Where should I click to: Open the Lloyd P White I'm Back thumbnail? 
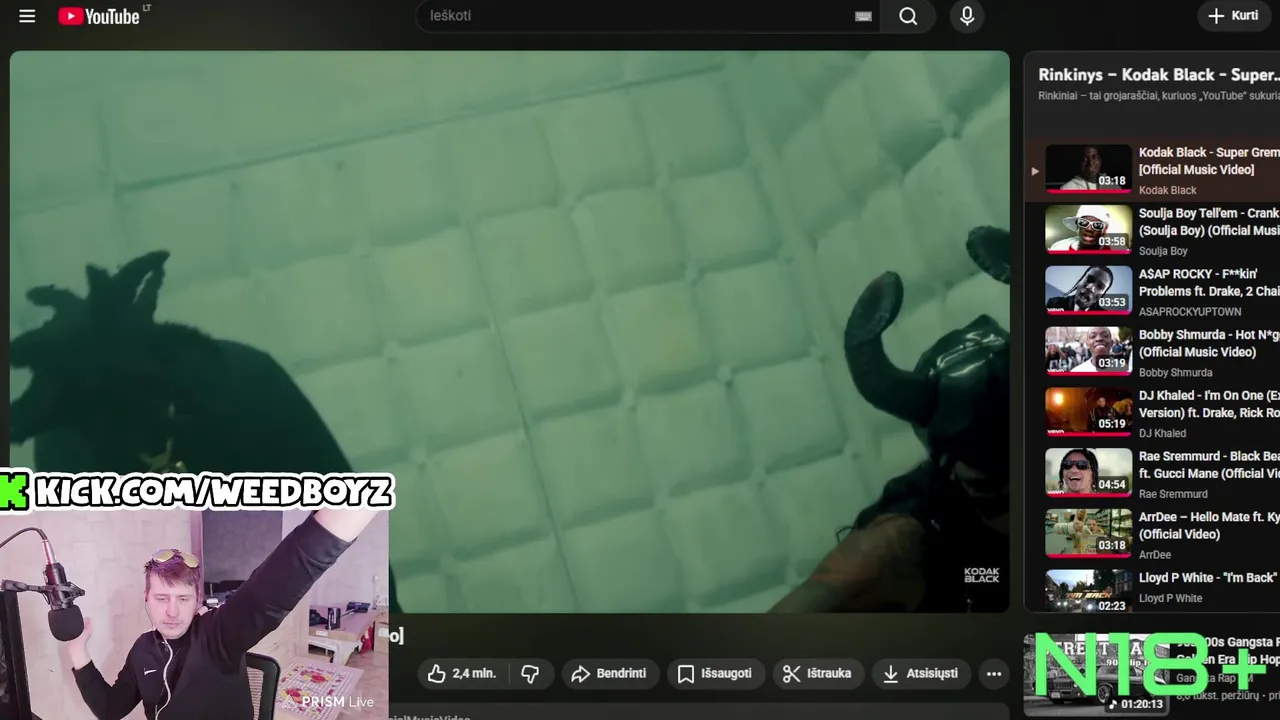pyautogui.click(x=1088, y=591)
